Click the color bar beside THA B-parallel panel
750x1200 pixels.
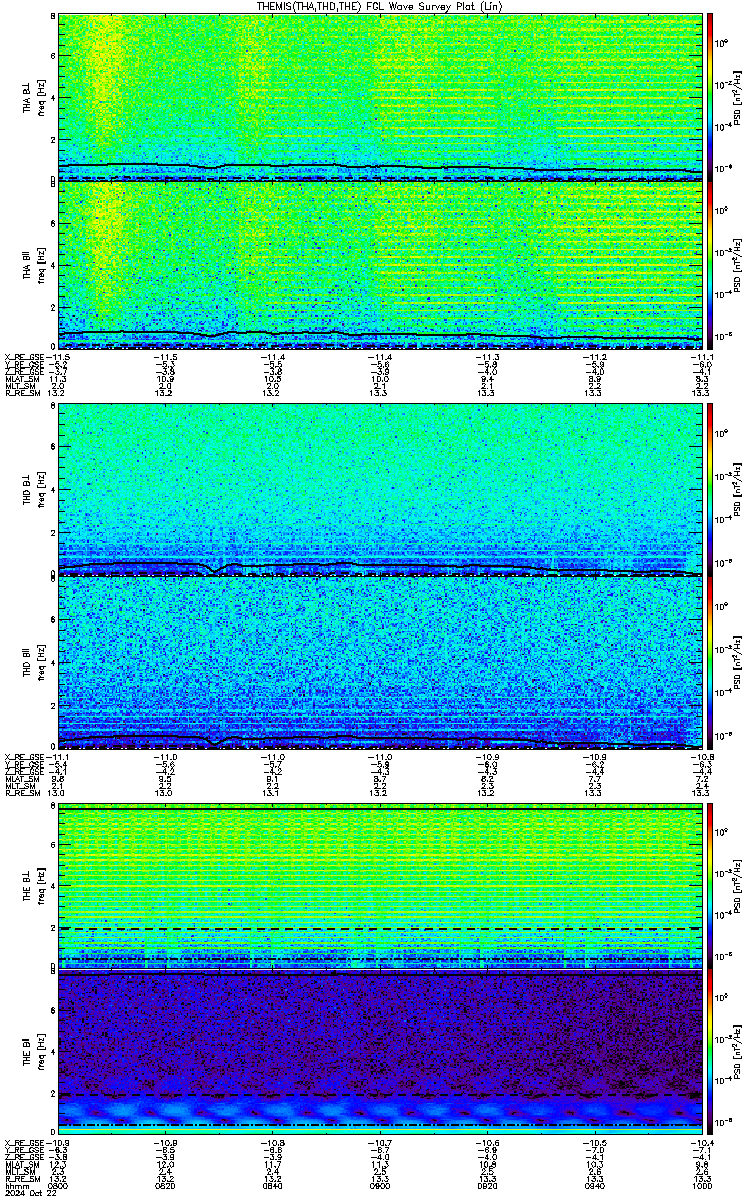709,265
